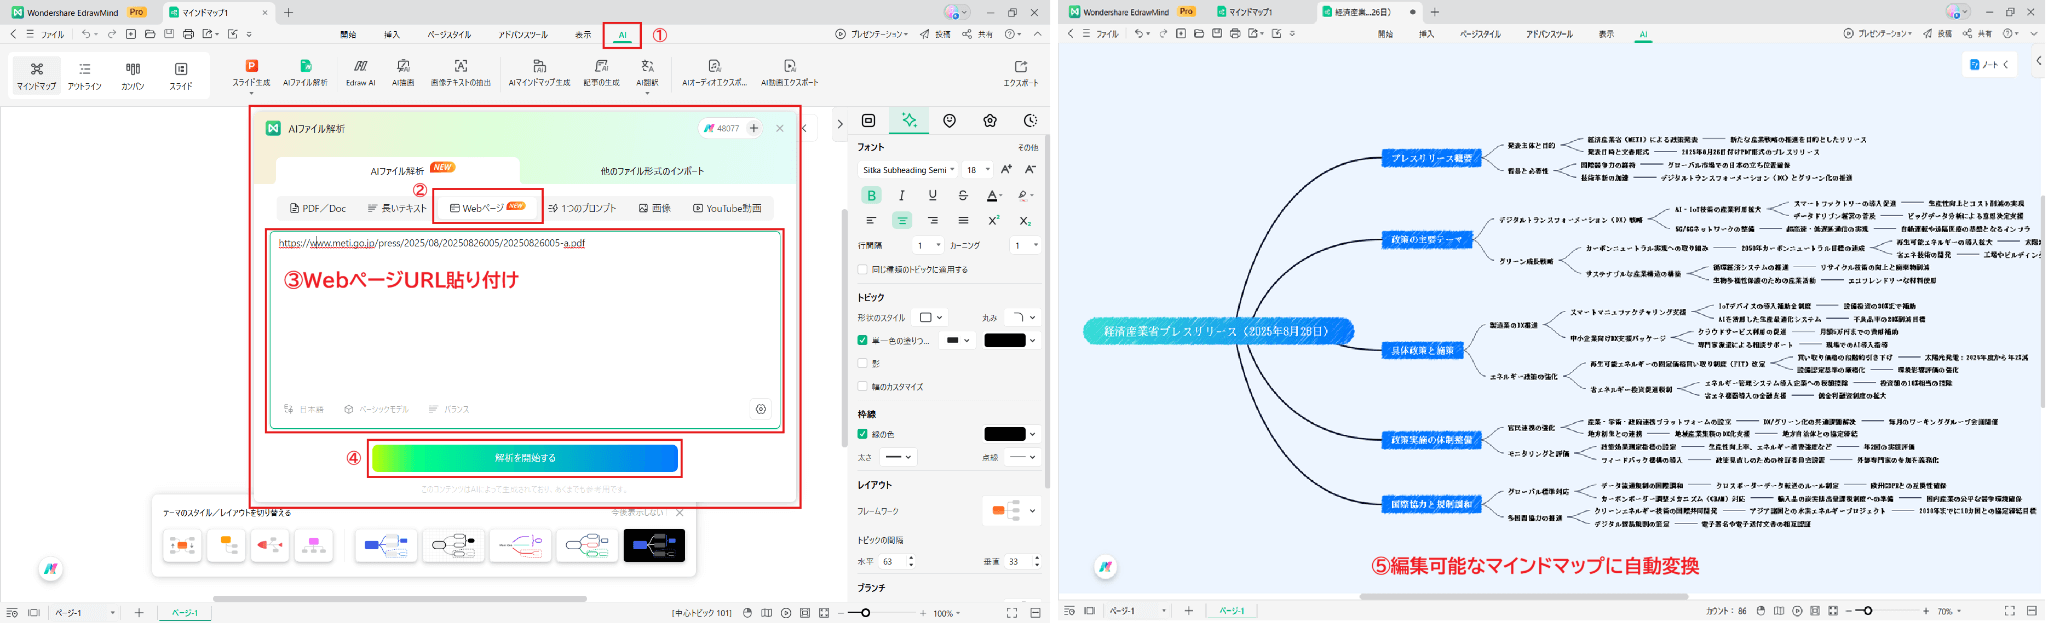The image size is (2048, 623).
Task: Select the 画像テキストの抽出 tool
Action: click(x=460, y=71)
